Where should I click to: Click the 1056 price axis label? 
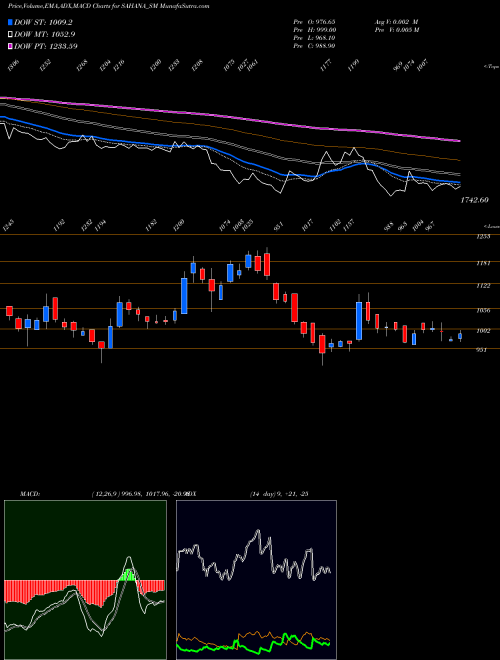(483, 311)
